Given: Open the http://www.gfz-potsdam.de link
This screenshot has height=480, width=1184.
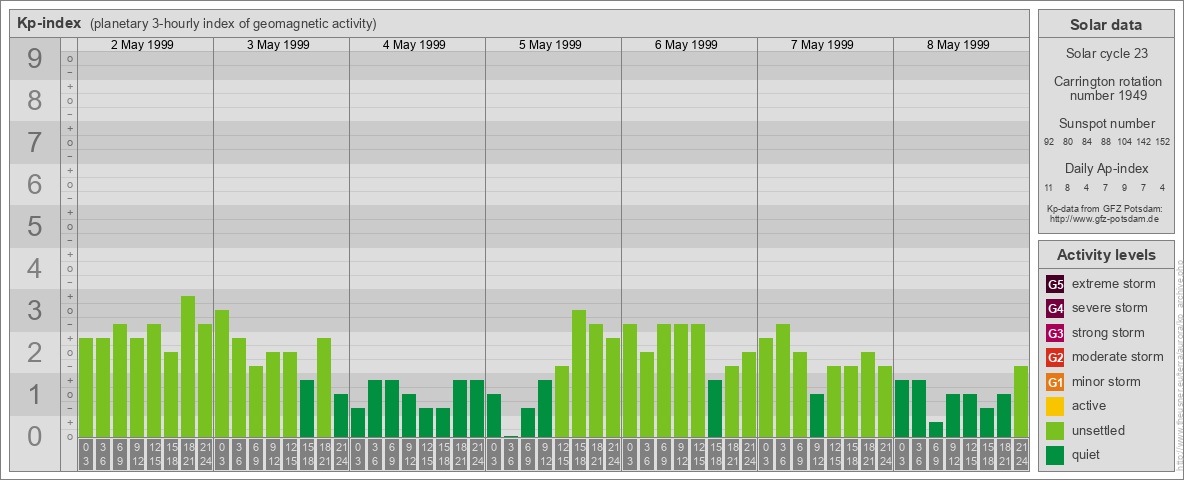Looking at the screenshot, I should [x=1105, y=218].
